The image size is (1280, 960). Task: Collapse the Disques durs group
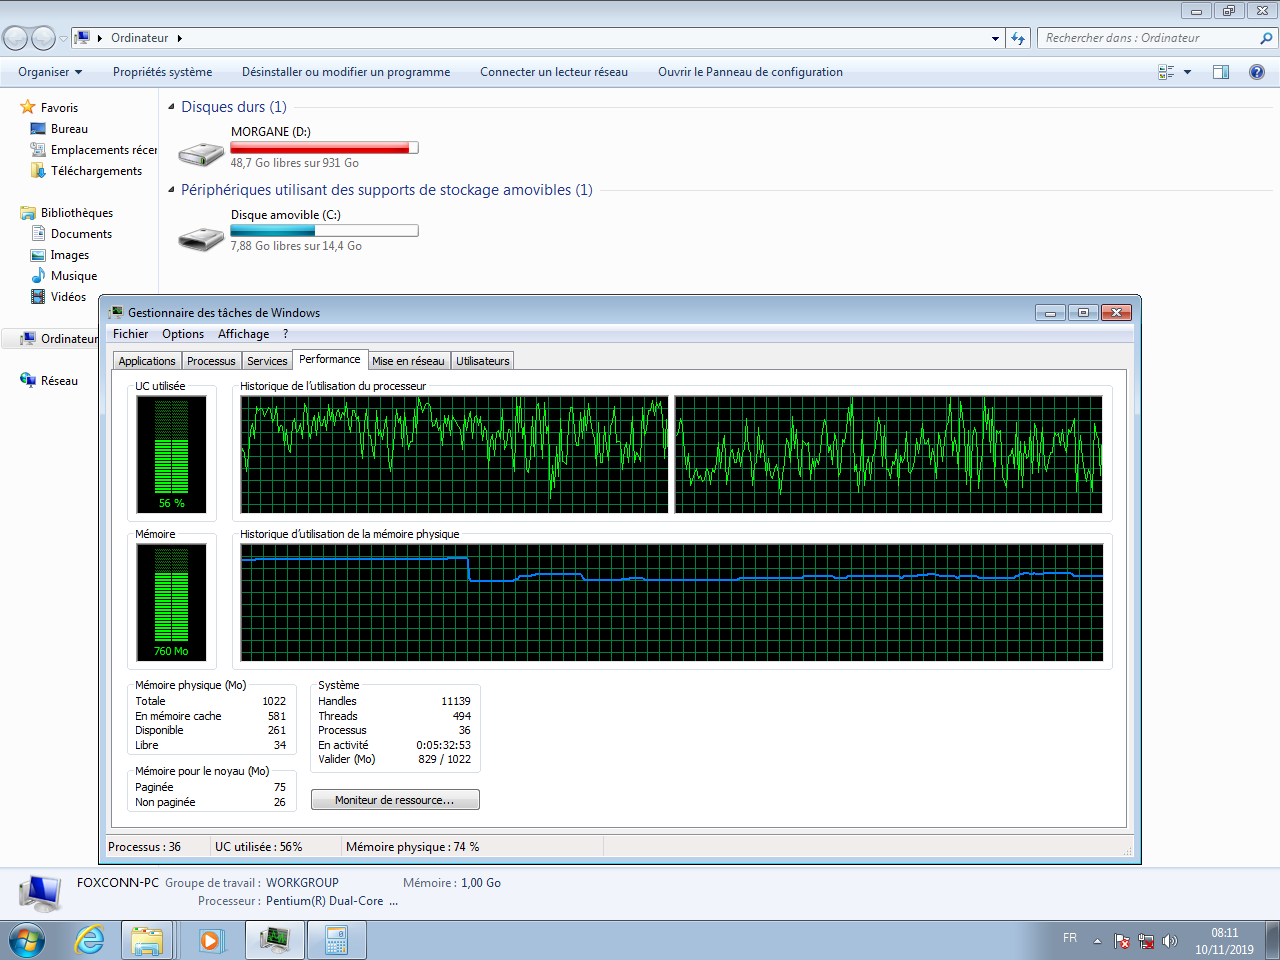(171, 107)
